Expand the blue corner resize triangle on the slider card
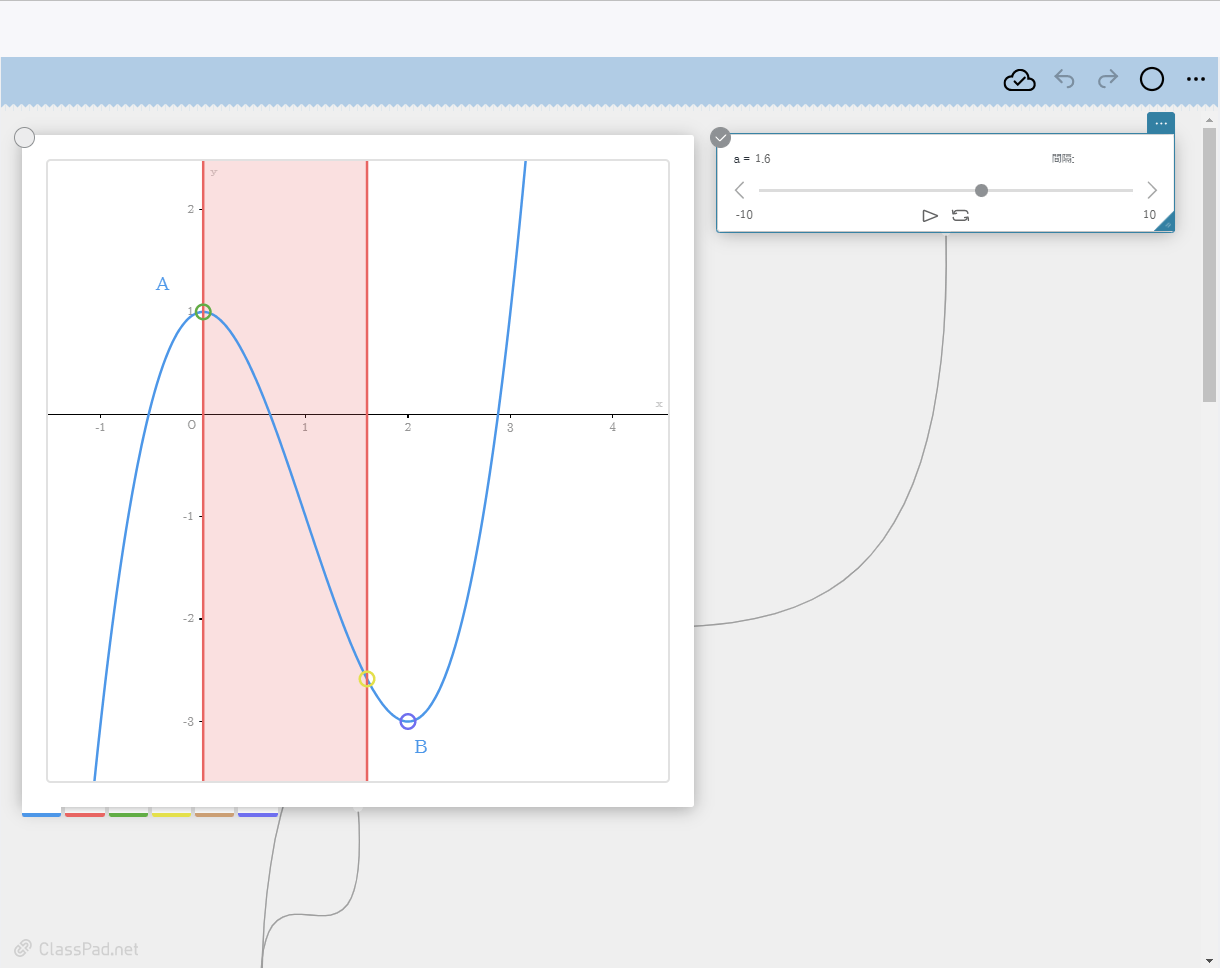 pyautogui.click(x=1166, y=226)
